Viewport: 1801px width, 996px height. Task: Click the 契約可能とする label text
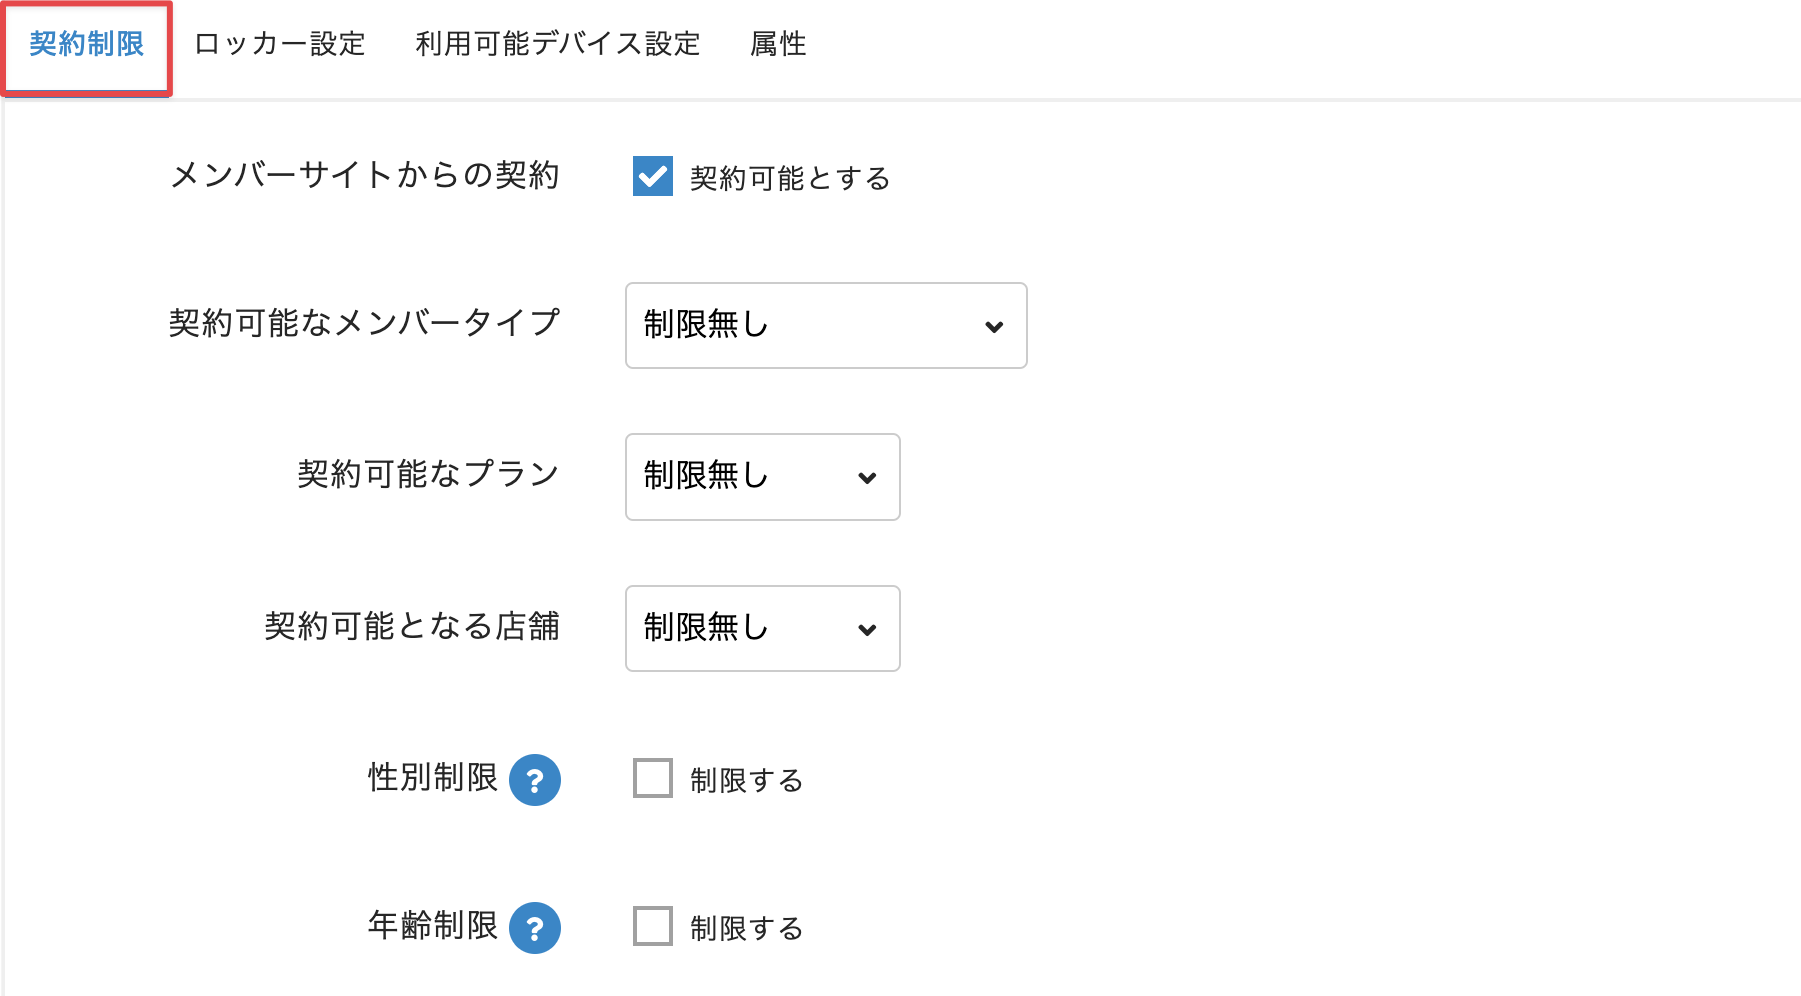coord(790,178)
